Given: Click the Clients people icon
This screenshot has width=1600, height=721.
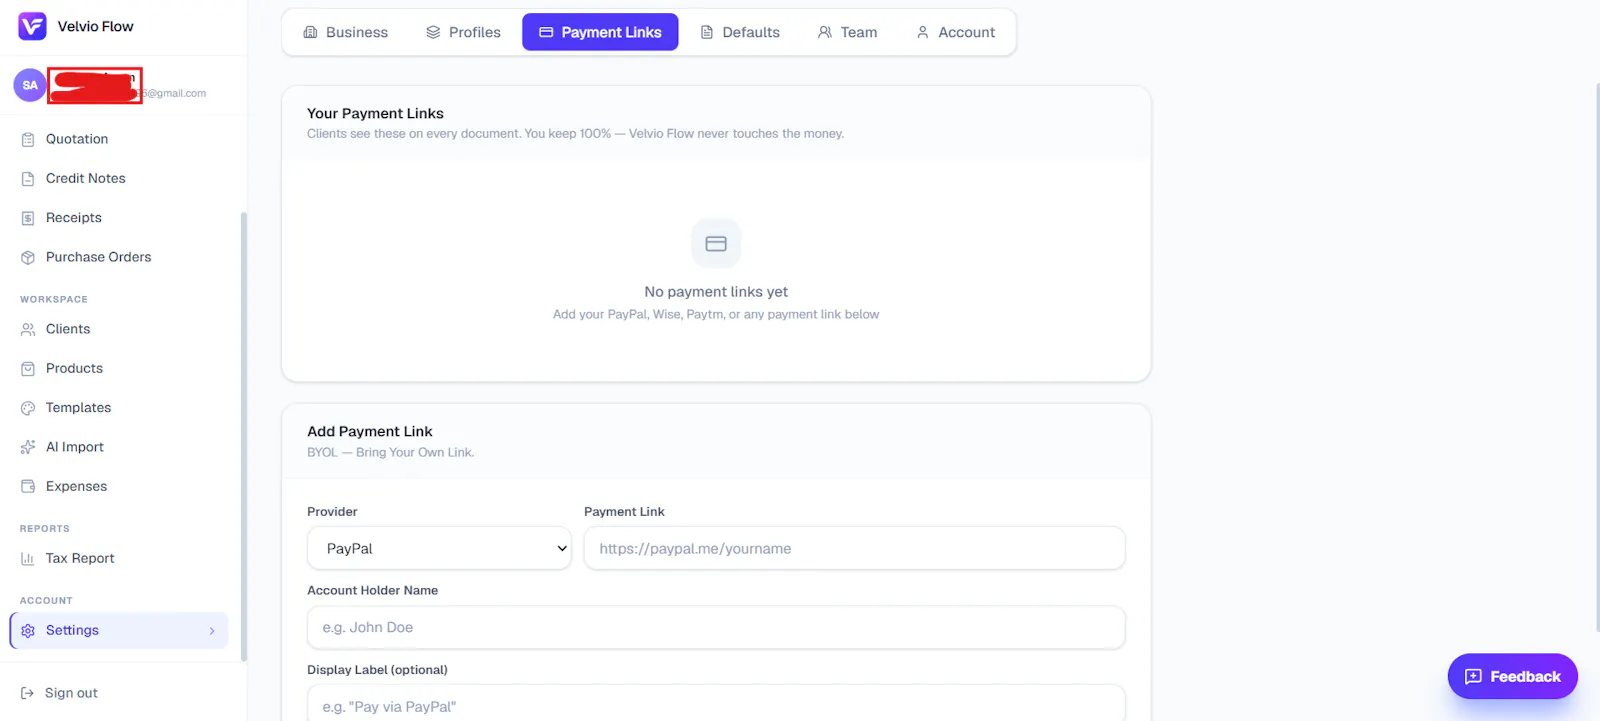Looking at the screenshot, I should pos(28,329).
